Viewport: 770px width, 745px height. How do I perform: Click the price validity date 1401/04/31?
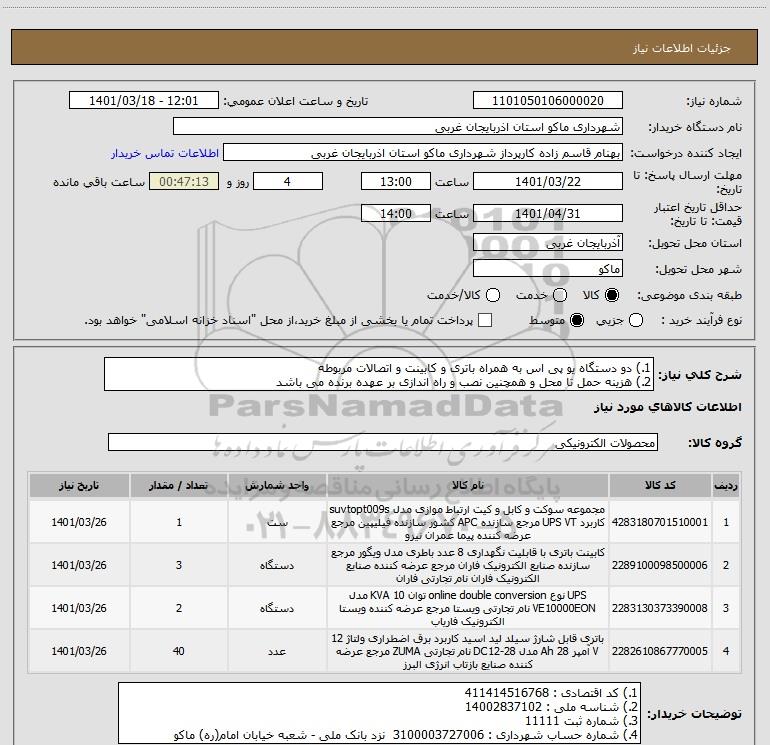[548, 213]
